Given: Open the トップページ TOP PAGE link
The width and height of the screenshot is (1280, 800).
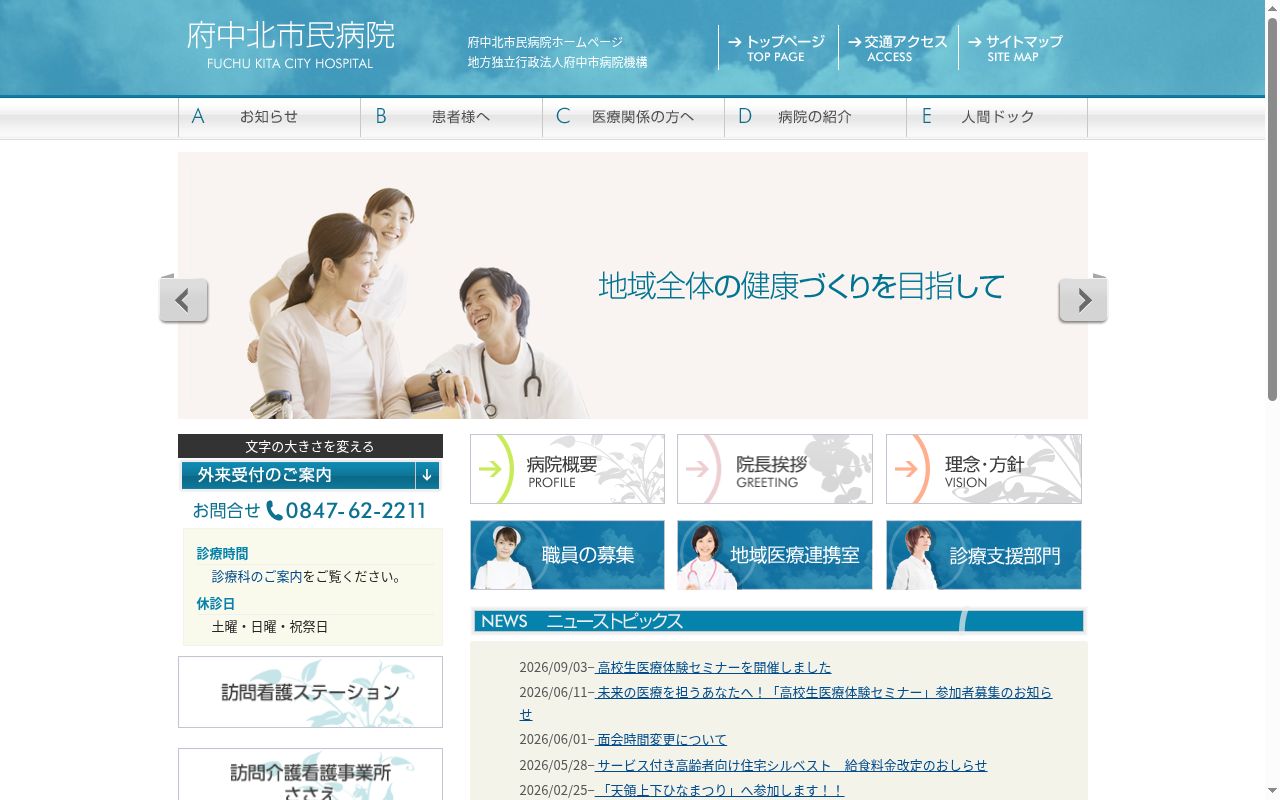Looking at the screenshot, I should point(778,48).
